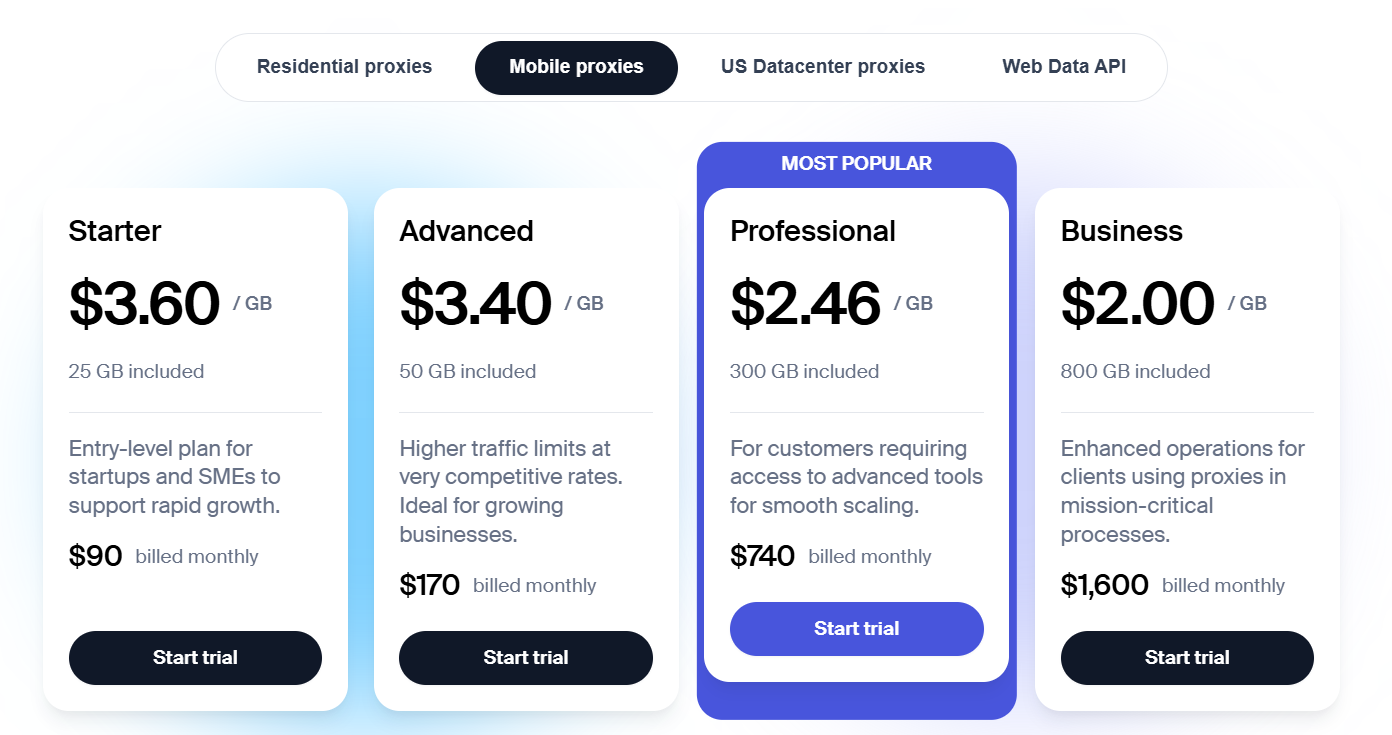Click the Professional plan heading
Viewport: 1392px width, 735px height.
[812, 231]
